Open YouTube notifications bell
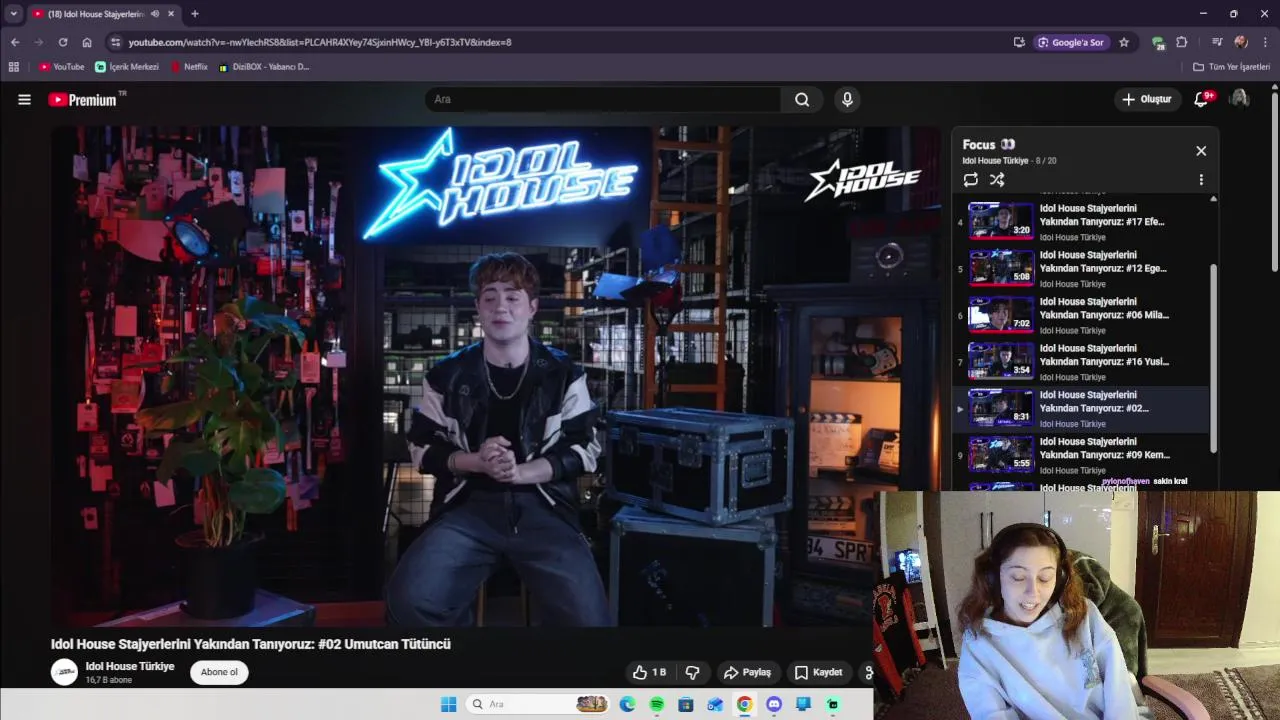 tap(1201, 99)
